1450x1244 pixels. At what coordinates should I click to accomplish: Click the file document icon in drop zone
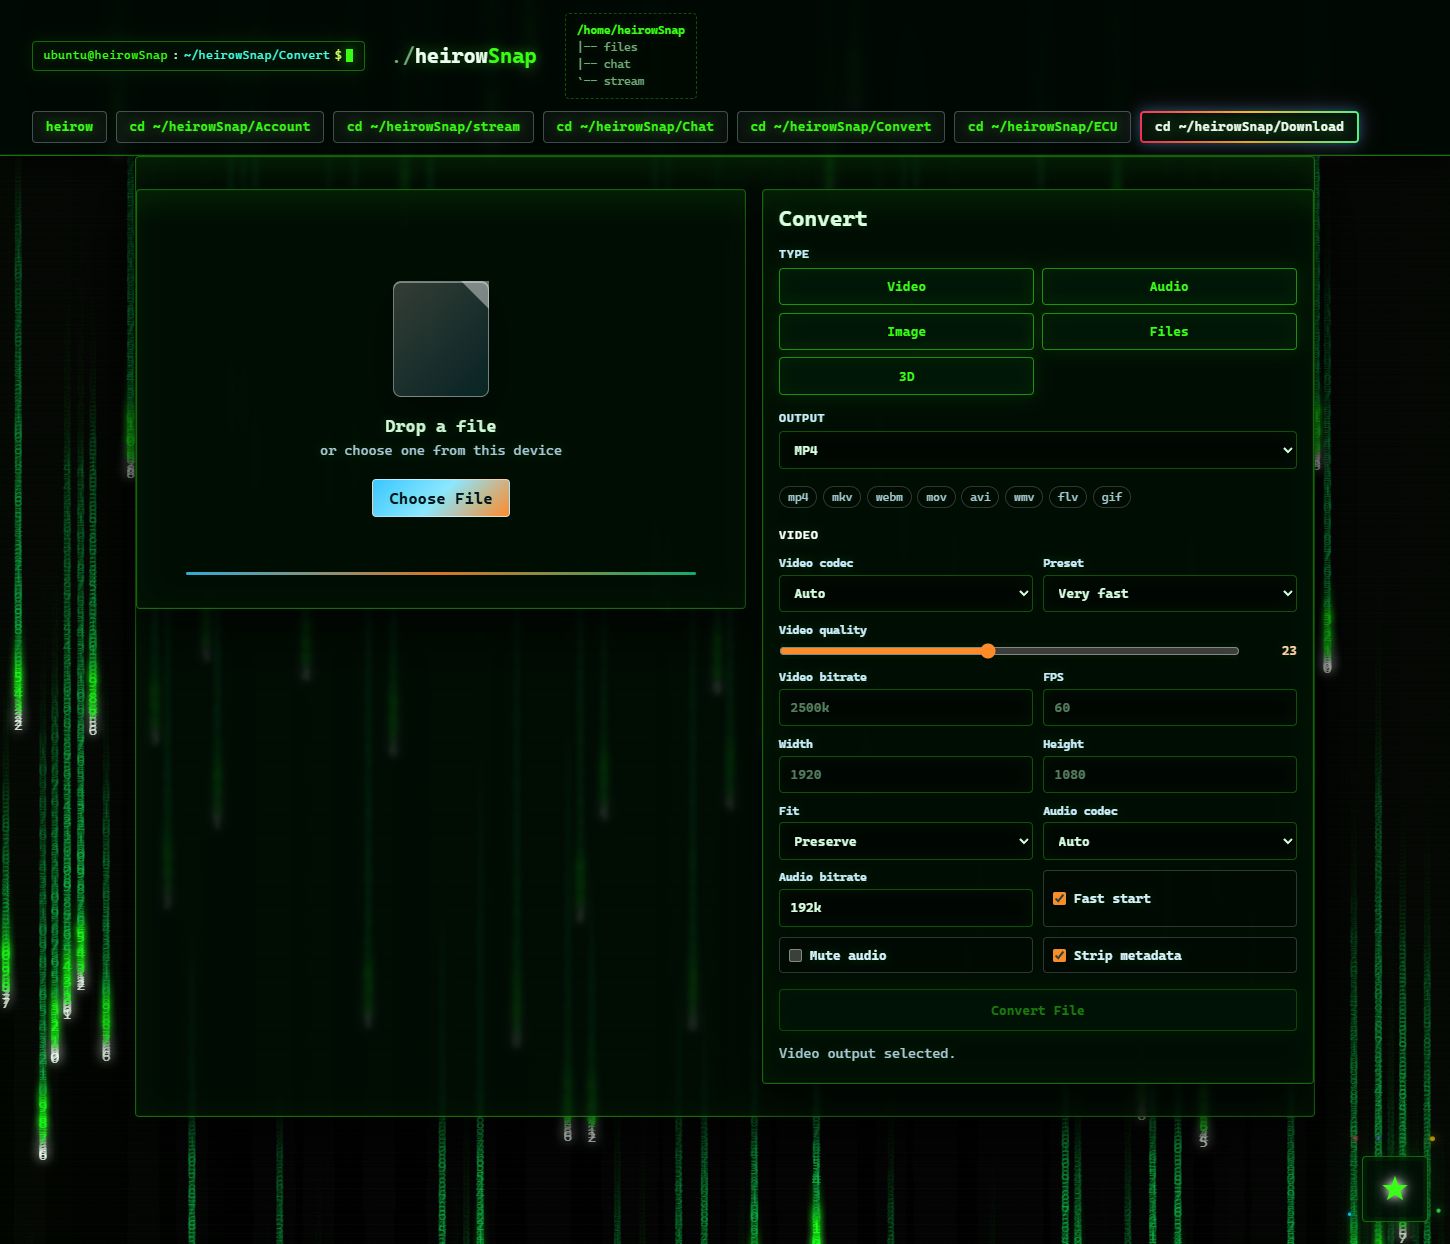coord(441,339)
